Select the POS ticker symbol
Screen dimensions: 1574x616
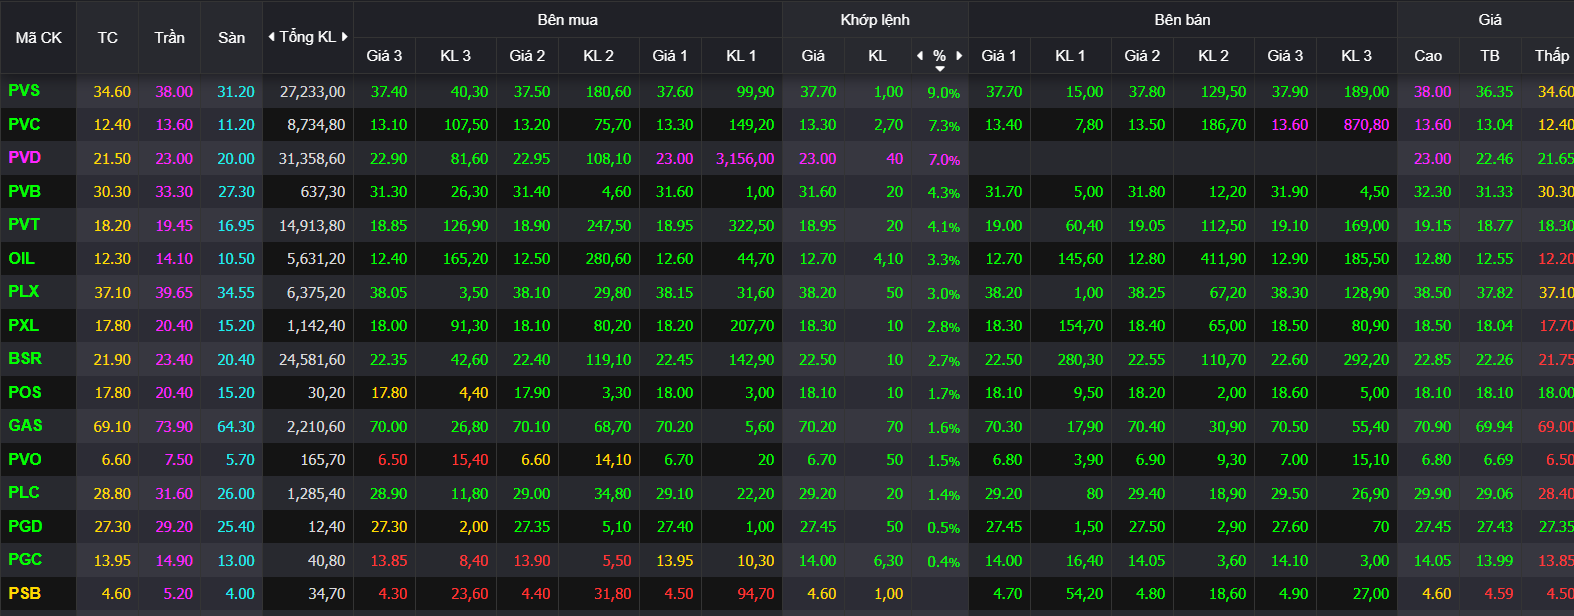(x=25, y=393)
